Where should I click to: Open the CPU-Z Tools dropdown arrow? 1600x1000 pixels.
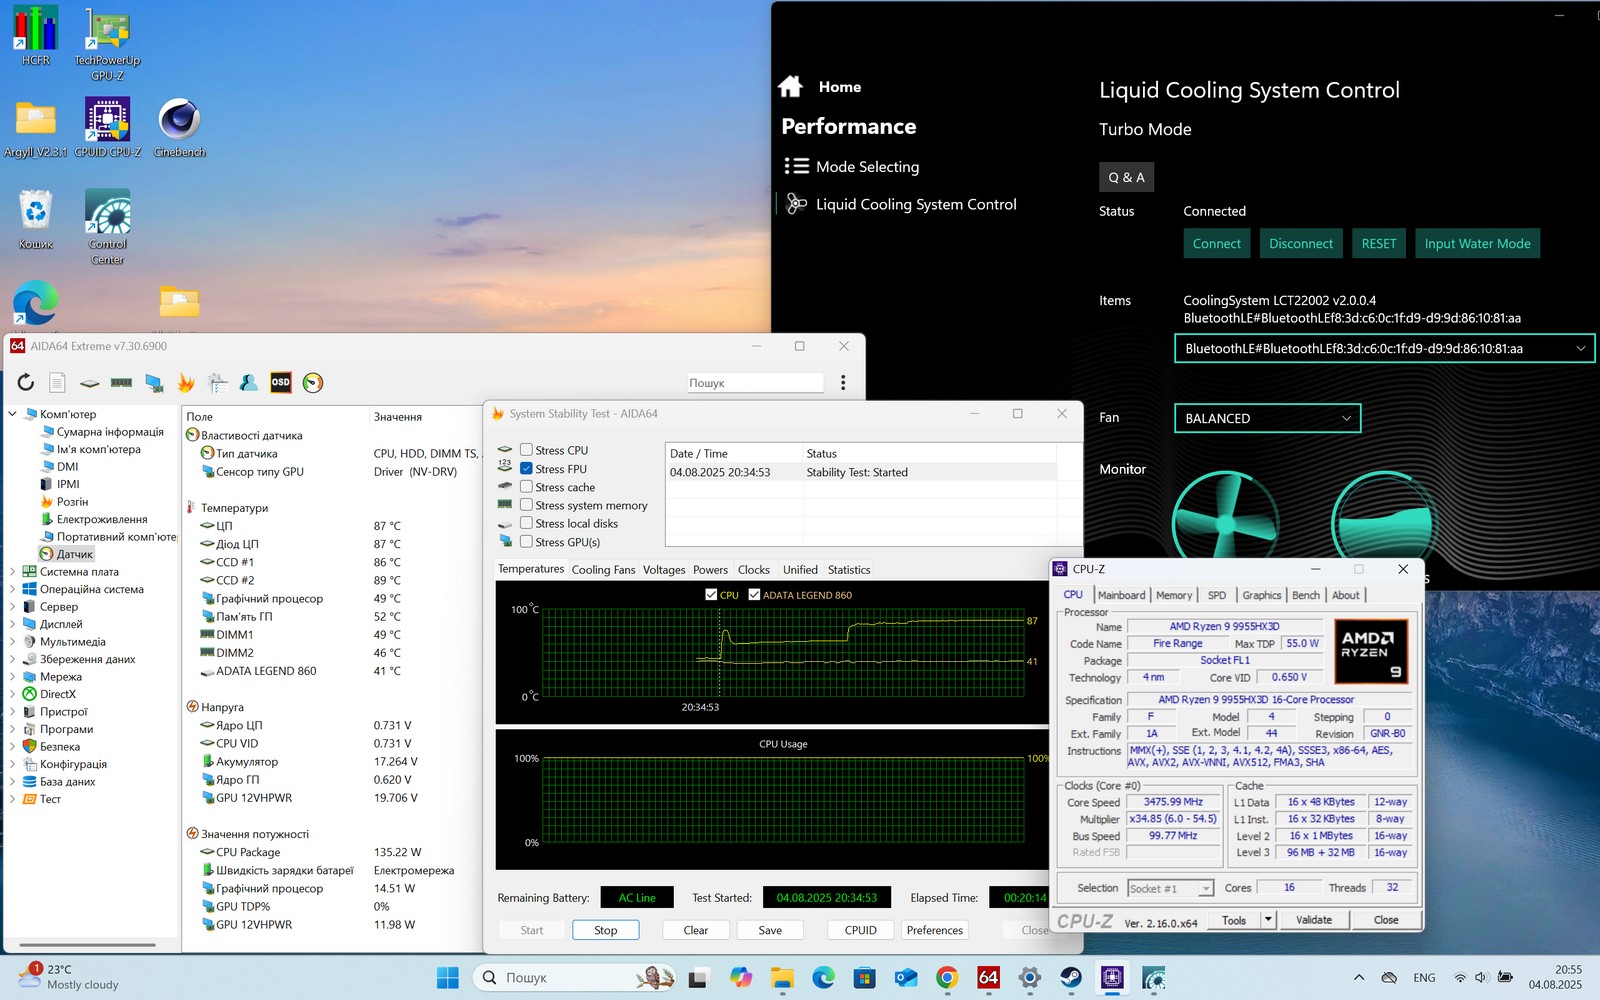[1268, 919]
